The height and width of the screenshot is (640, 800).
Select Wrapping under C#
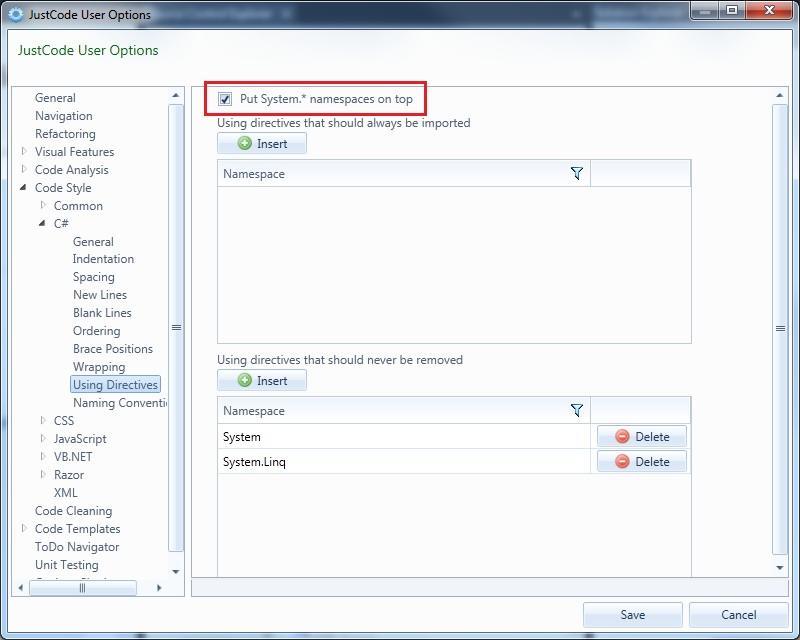(99, 367)
